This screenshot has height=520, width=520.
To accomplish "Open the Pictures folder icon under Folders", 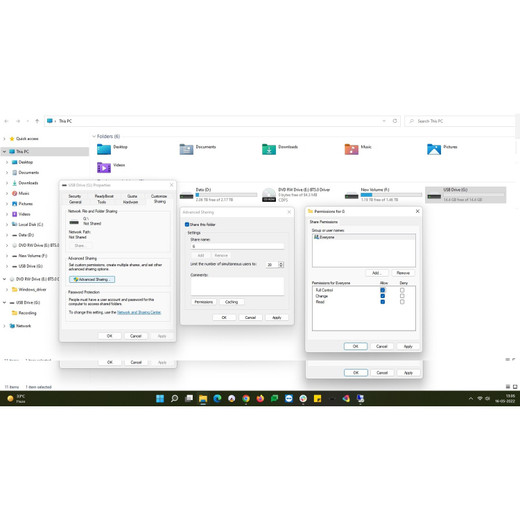I will tap(434, 149).
